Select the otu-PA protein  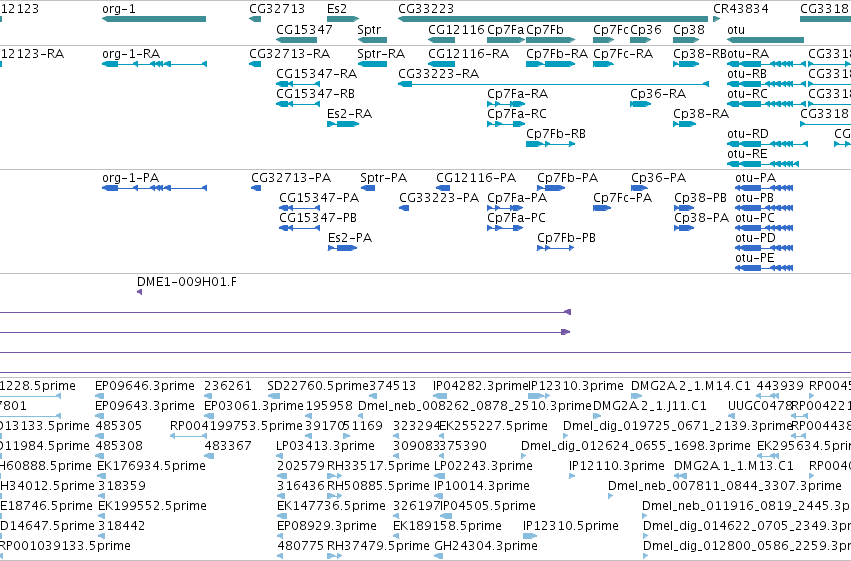764,188
